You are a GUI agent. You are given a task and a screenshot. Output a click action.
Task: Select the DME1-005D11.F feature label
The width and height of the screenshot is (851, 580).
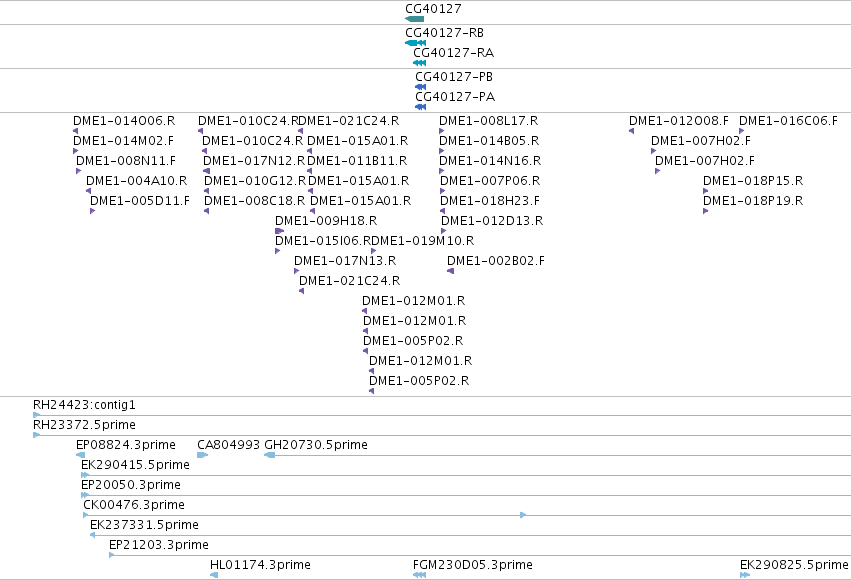pyautogui.click(x=140, y=201)
